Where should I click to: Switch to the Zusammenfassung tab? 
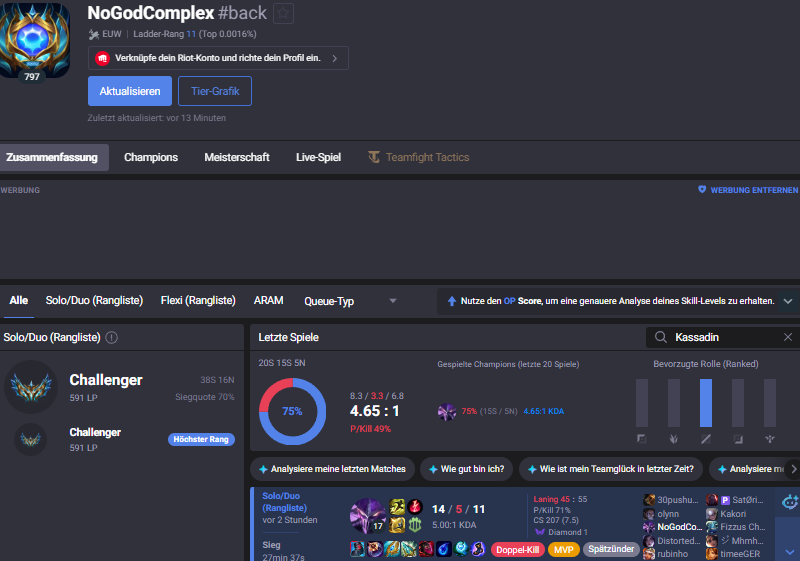(x=52, y=157)
